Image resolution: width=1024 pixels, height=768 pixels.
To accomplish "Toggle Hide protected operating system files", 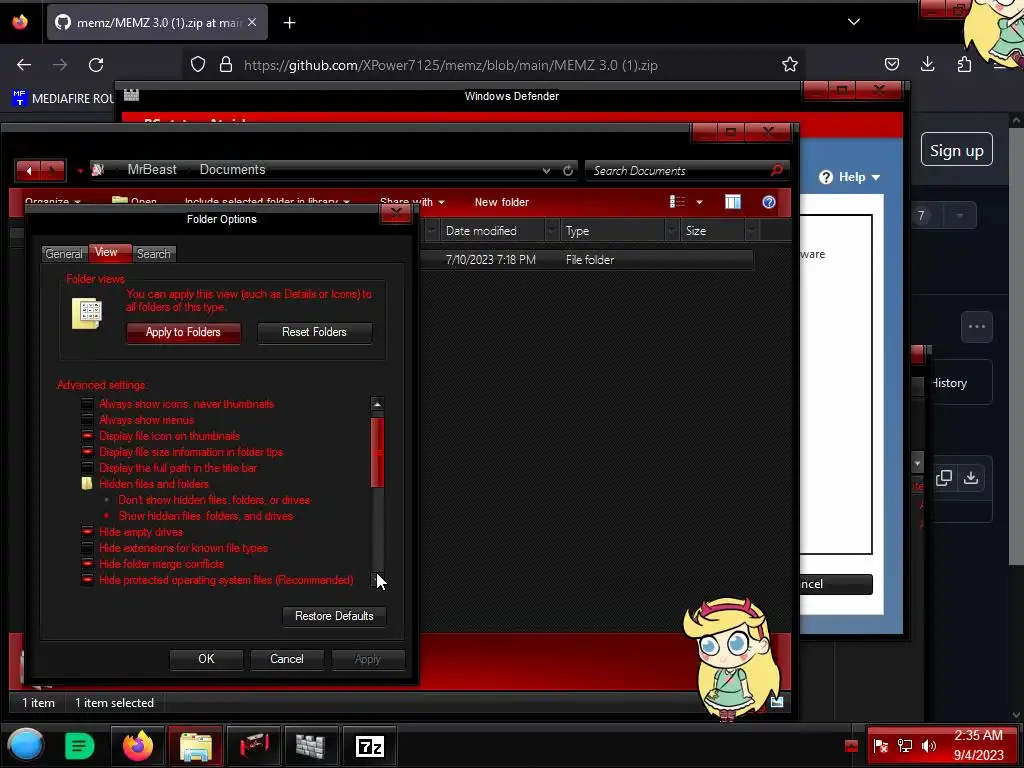I will click(x=88, y=580).
